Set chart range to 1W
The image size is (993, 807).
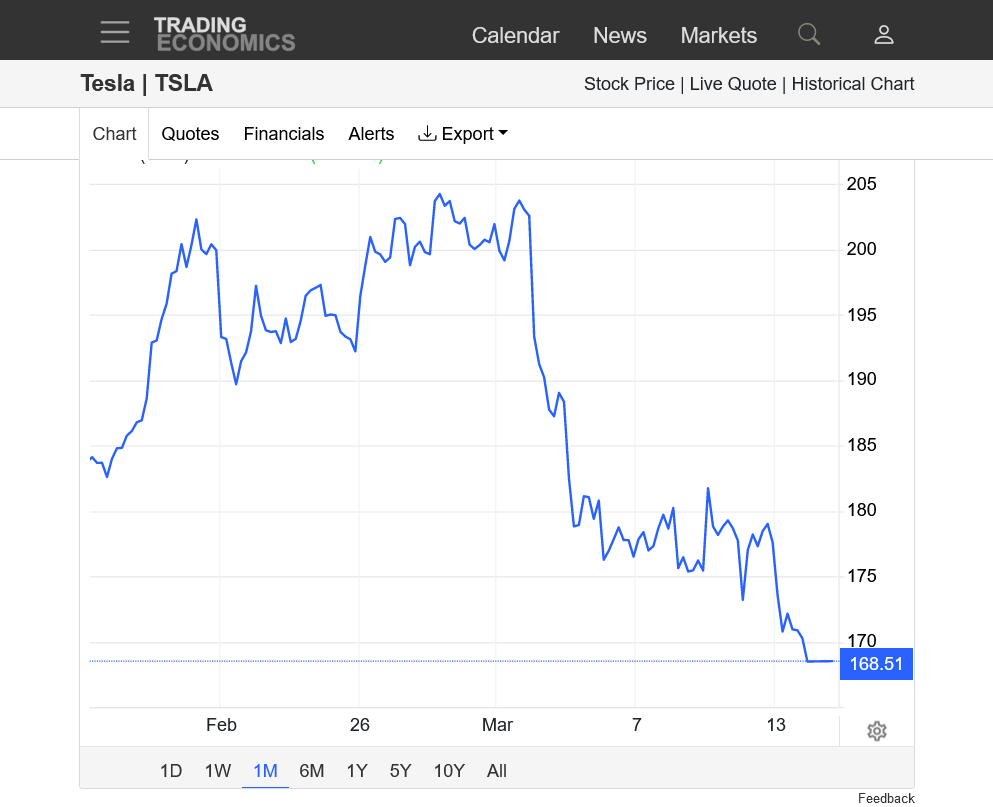pyautogui.click(x=218, y=771)
